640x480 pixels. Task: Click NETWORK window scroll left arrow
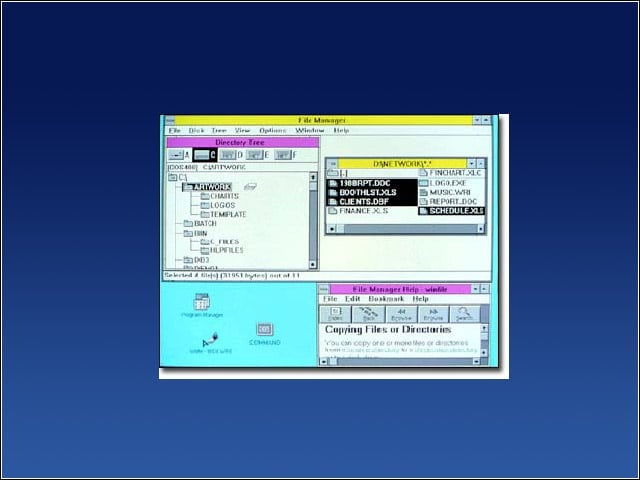331,229
